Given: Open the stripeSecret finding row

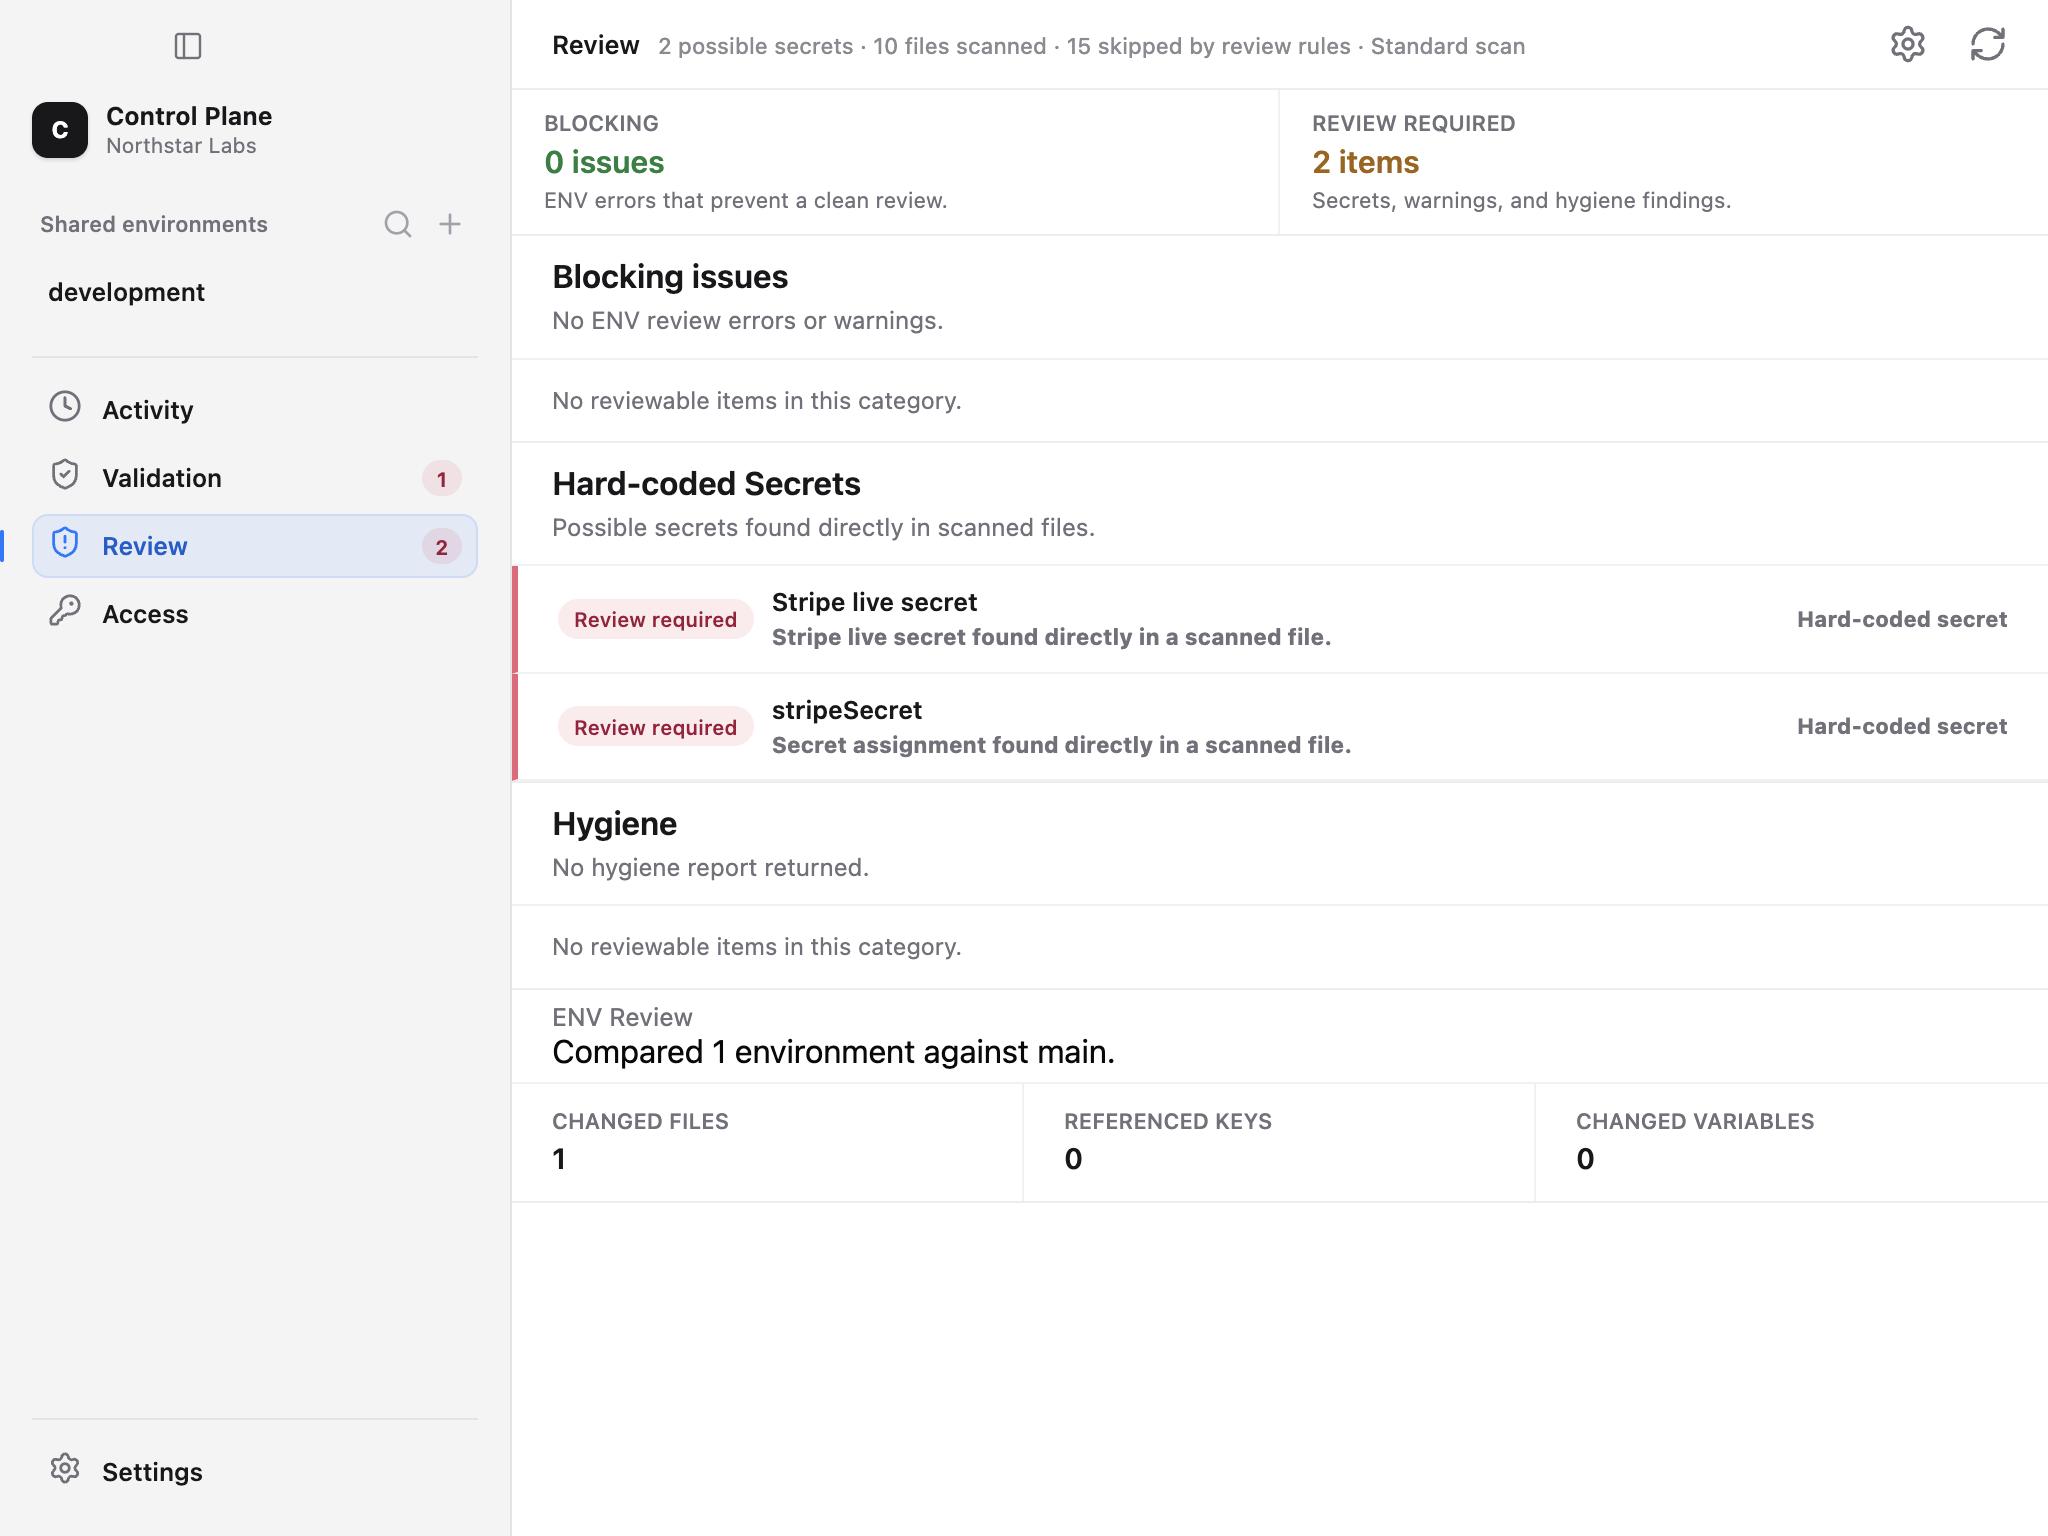Looking at the screenshot, I should [1280, 727].
